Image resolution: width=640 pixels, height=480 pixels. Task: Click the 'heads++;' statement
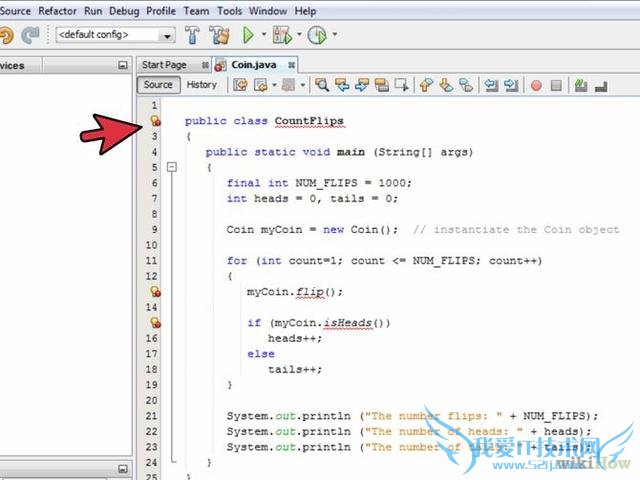tap(295, 338)
